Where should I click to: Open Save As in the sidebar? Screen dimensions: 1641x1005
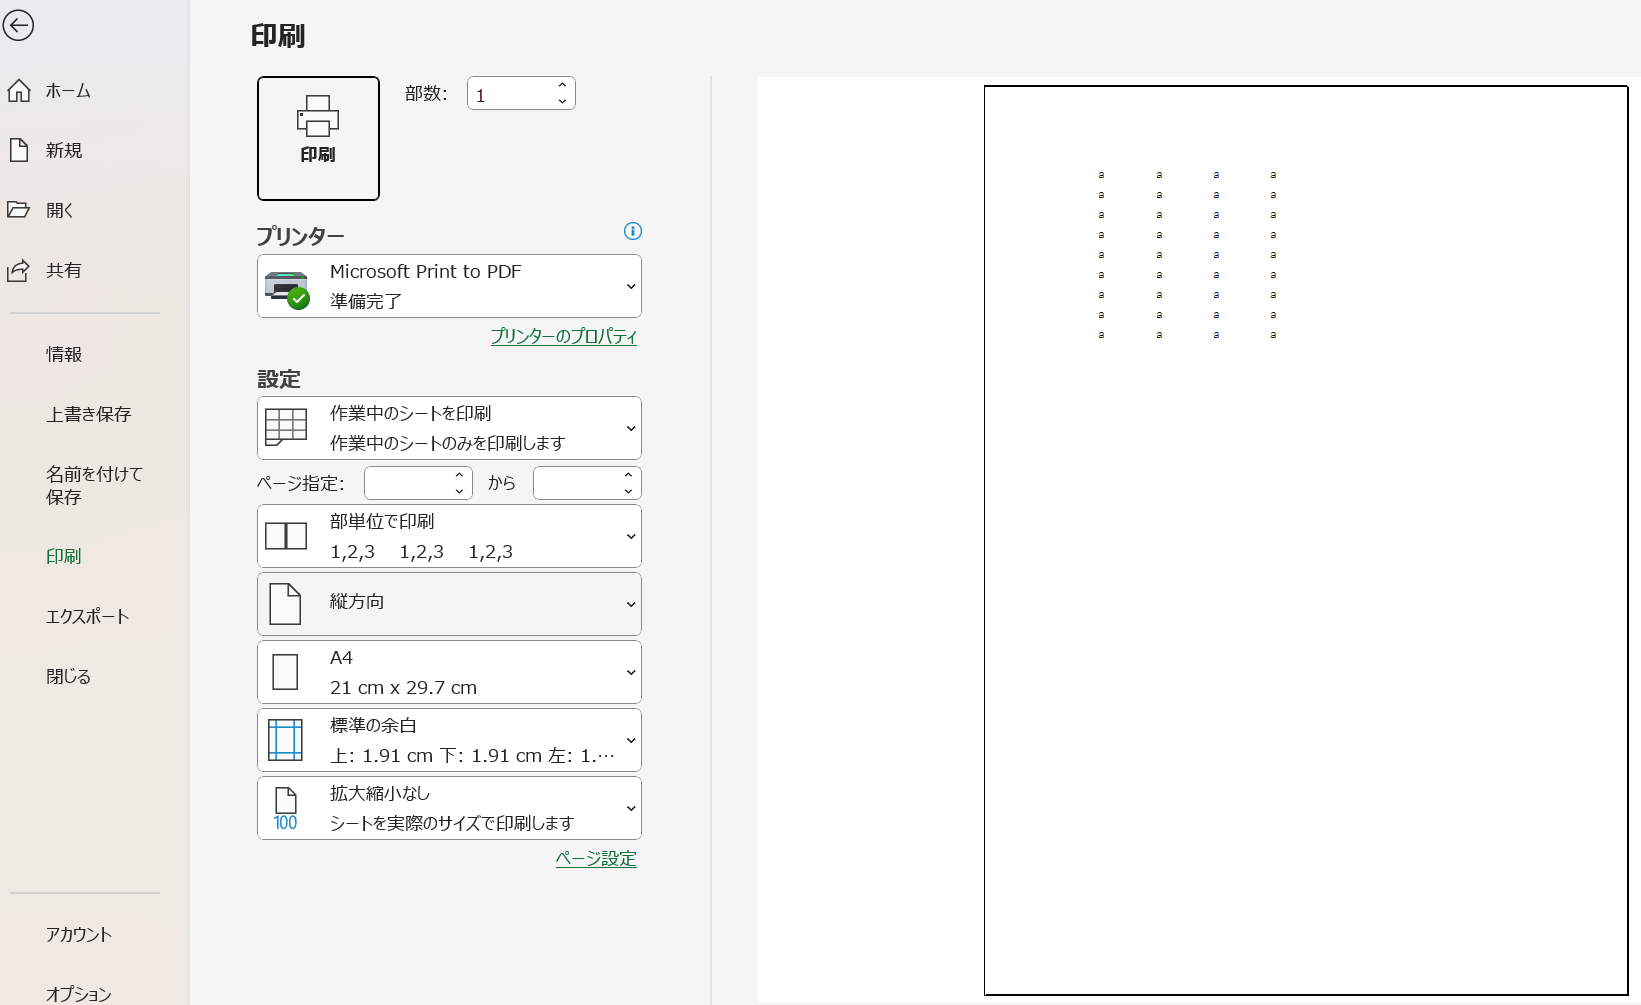tap(93, 485)
